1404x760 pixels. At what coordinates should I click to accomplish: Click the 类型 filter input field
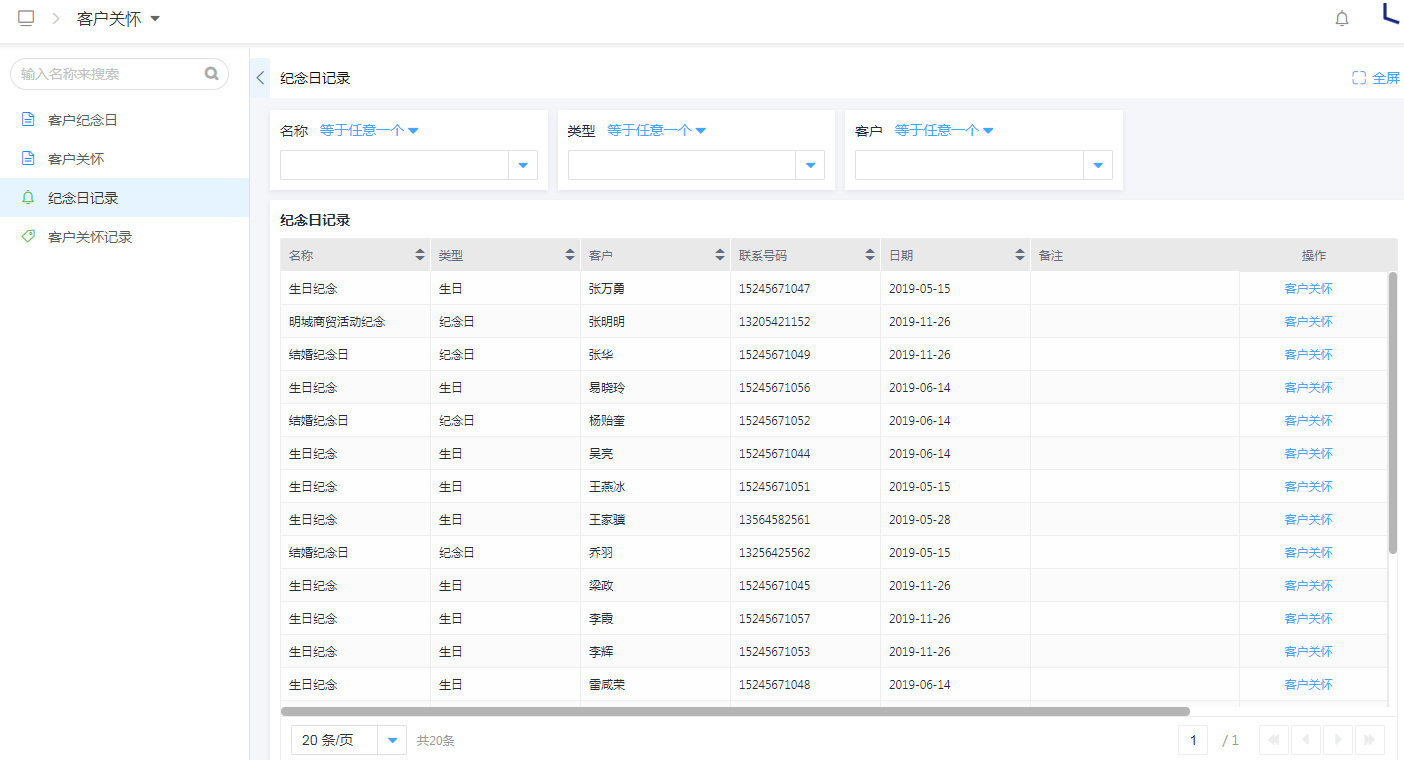(682, 165)
